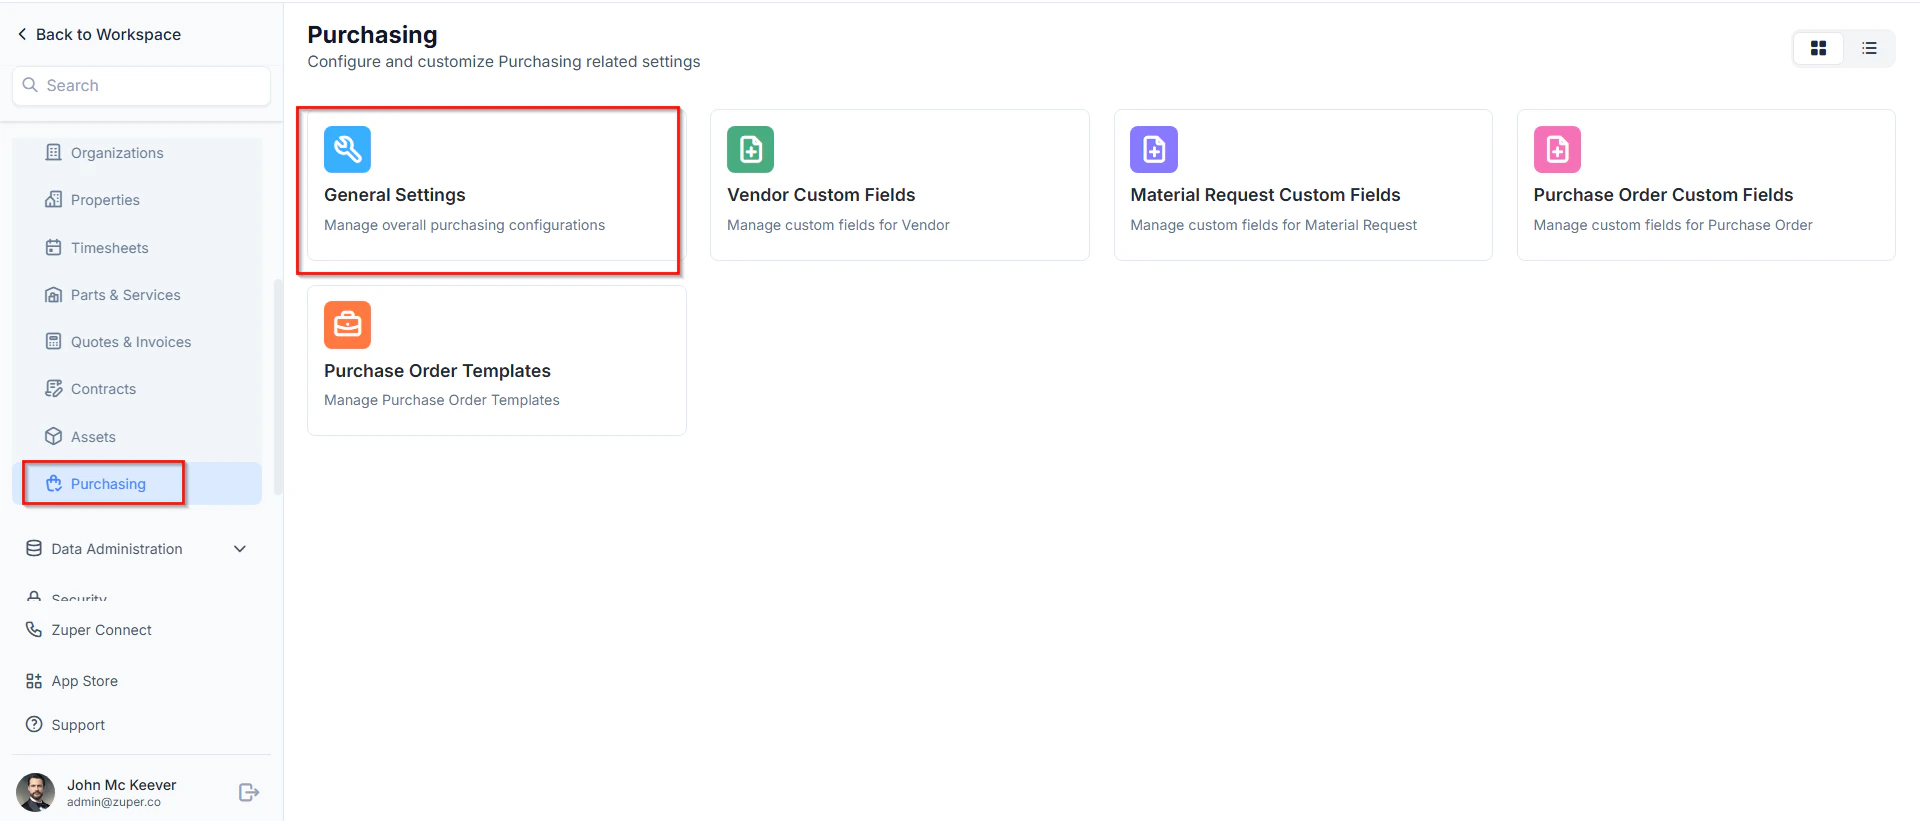Click the Assets cube icon
1920x821 pixels.
pos(54,436)
